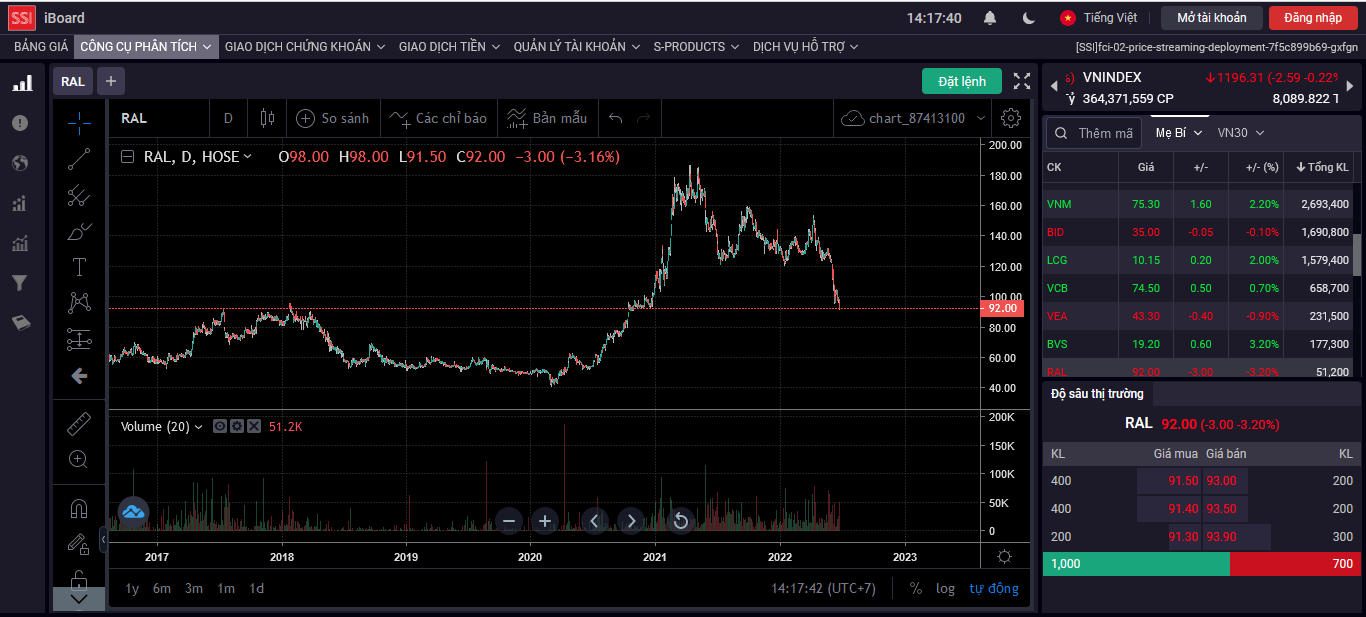Open Các chỉ báo indicators
Screen dimensions: 1366x617
(x=438, y=118)
